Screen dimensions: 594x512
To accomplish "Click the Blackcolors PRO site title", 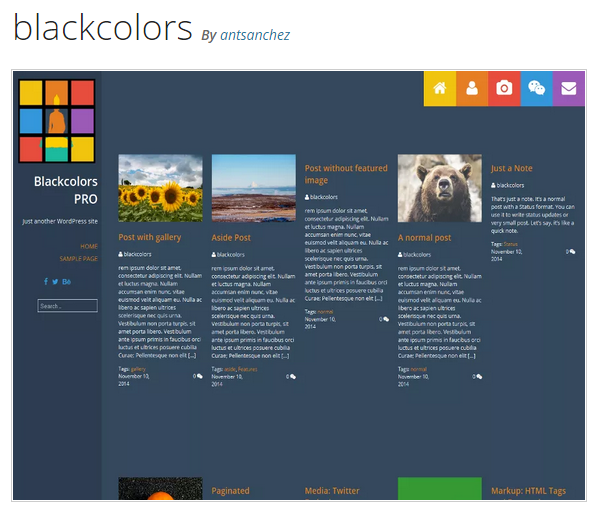I will (x=66, y=190).
